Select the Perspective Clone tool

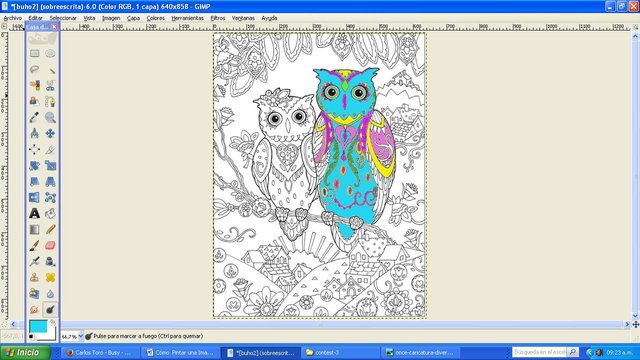(34, 293)
